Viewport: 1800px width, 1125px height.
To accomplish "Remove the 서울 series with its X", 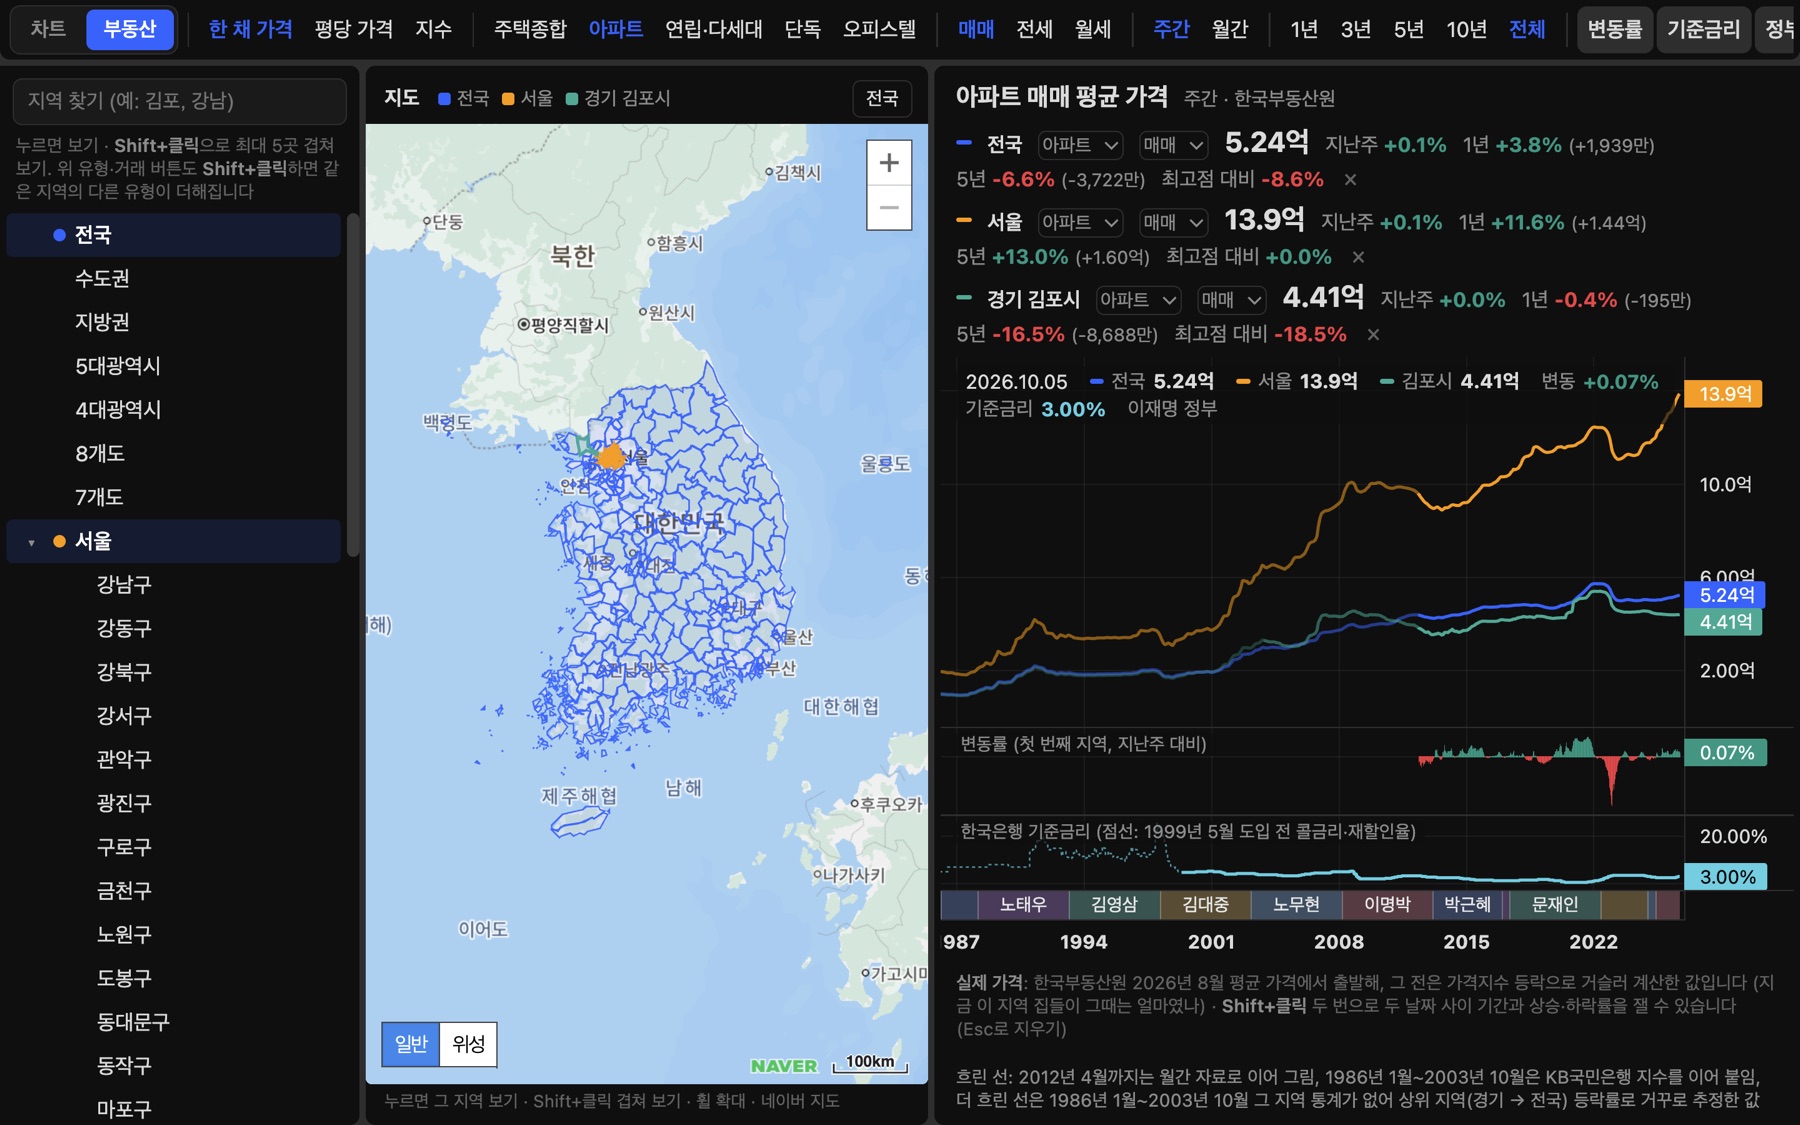I will point(1358,257).
